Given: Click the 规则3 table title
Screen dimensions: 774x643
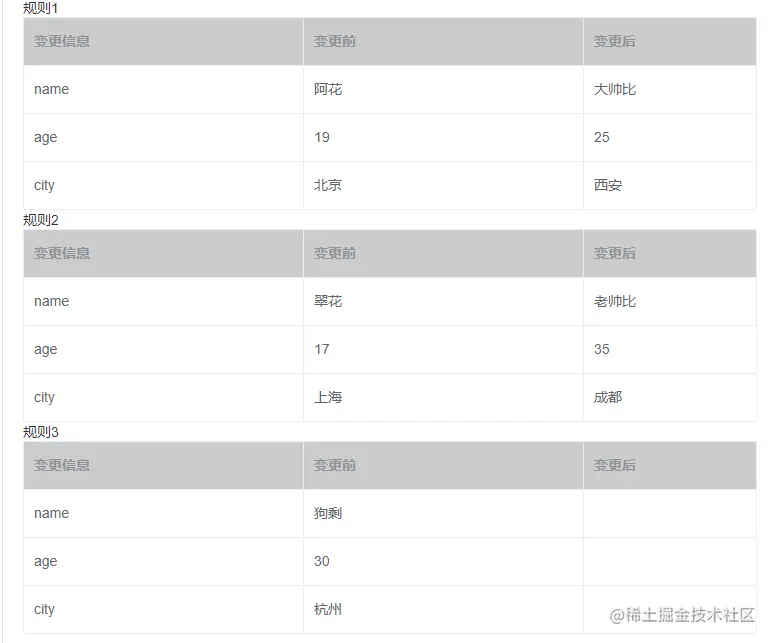Looking at the screenshot, I should point(41,432).
